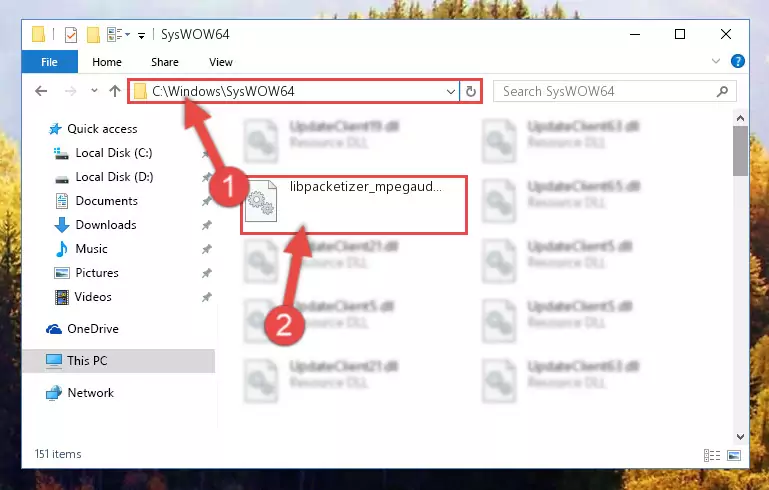Image resolution: width=769 pixels, height=490 pixels.
Task: Open Videos in the sidebar
Action: [x=93, y=297]
